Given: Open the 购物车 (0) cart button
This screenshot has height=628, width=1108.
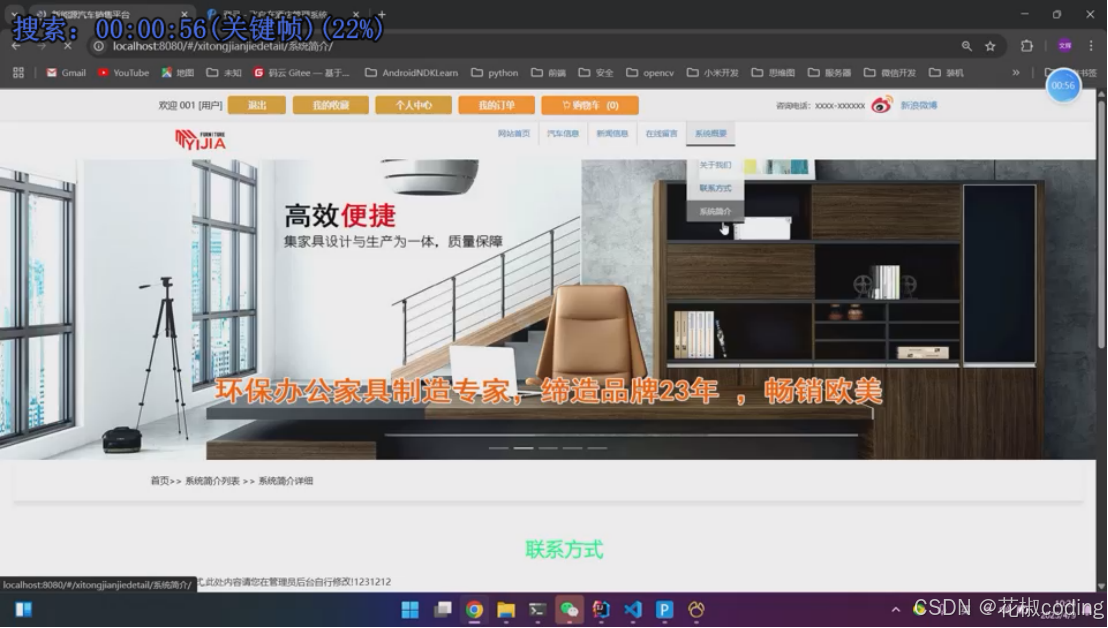Looking at the screenshot, I should tap(590, 105).
